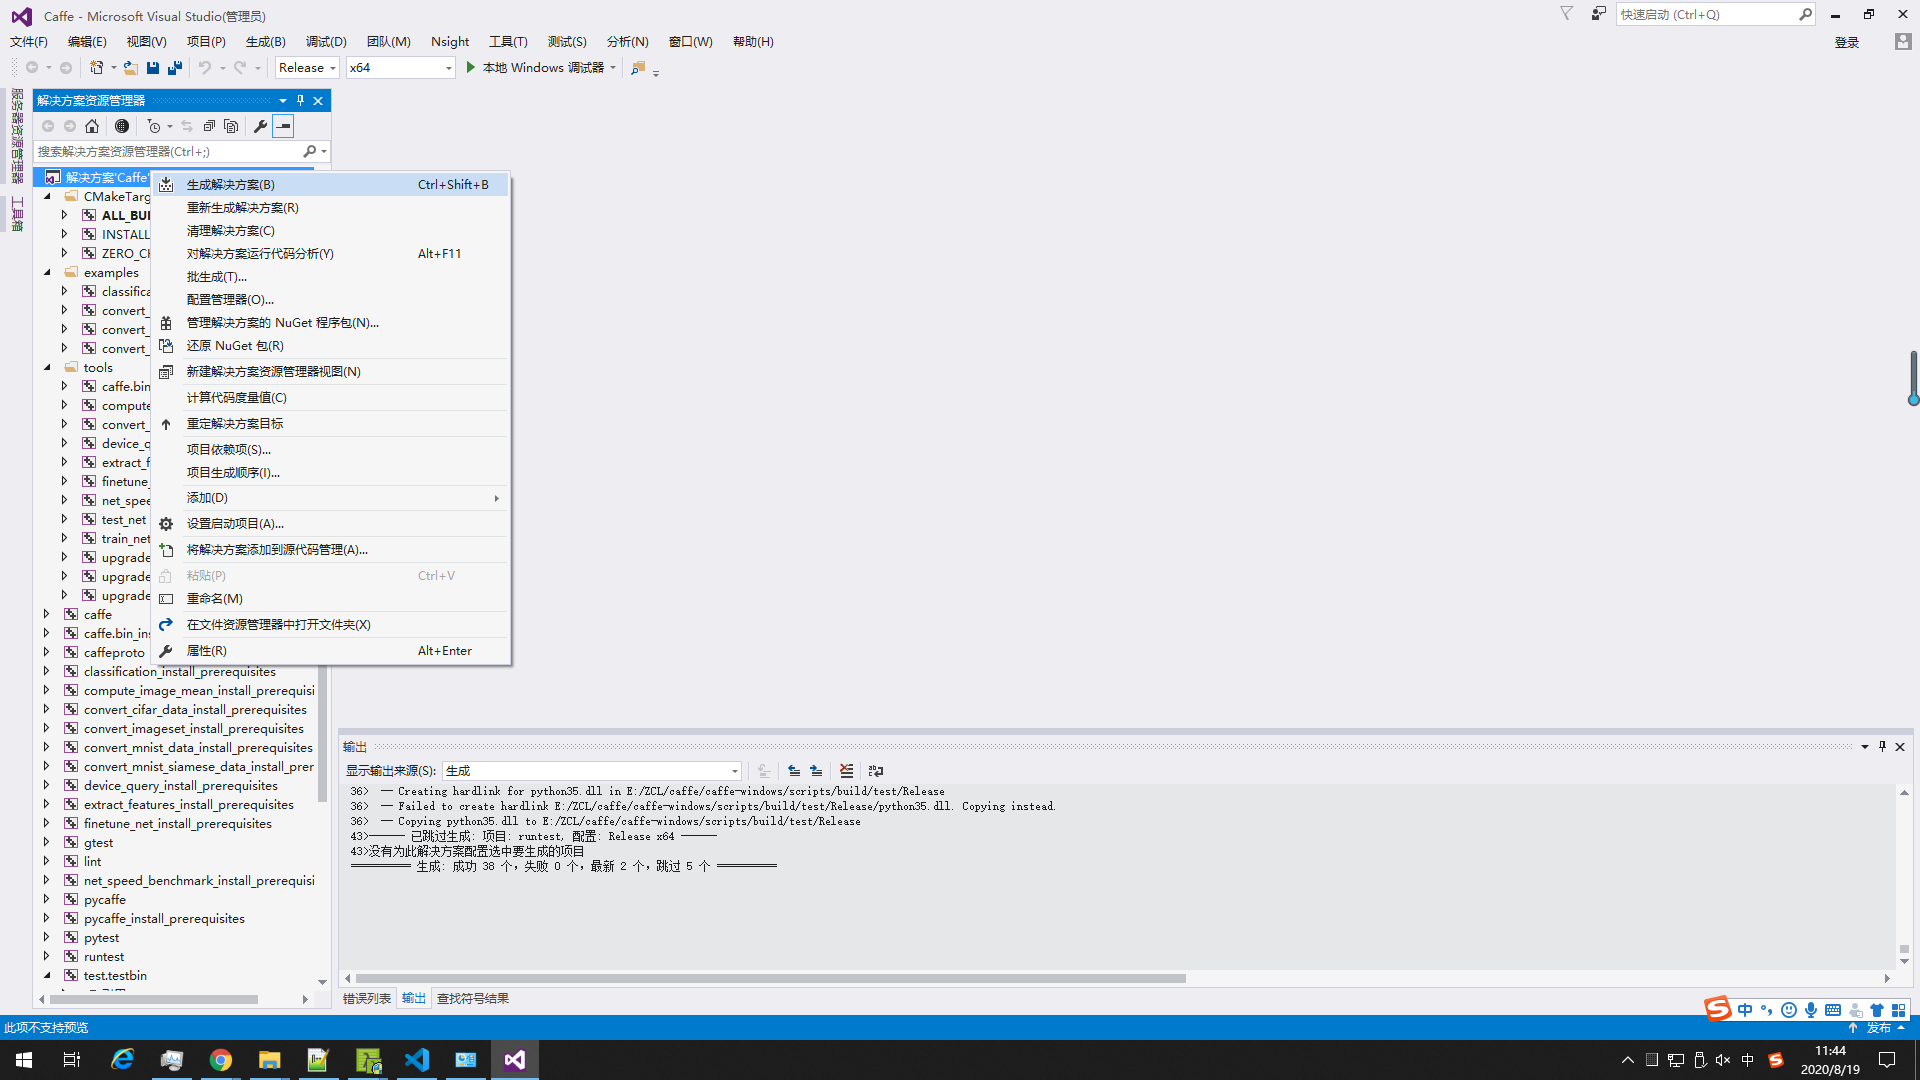Viewport: 1920px width, 1080px height.
Task: Click the notifications flag filter icon
Action: (1567, 14)
